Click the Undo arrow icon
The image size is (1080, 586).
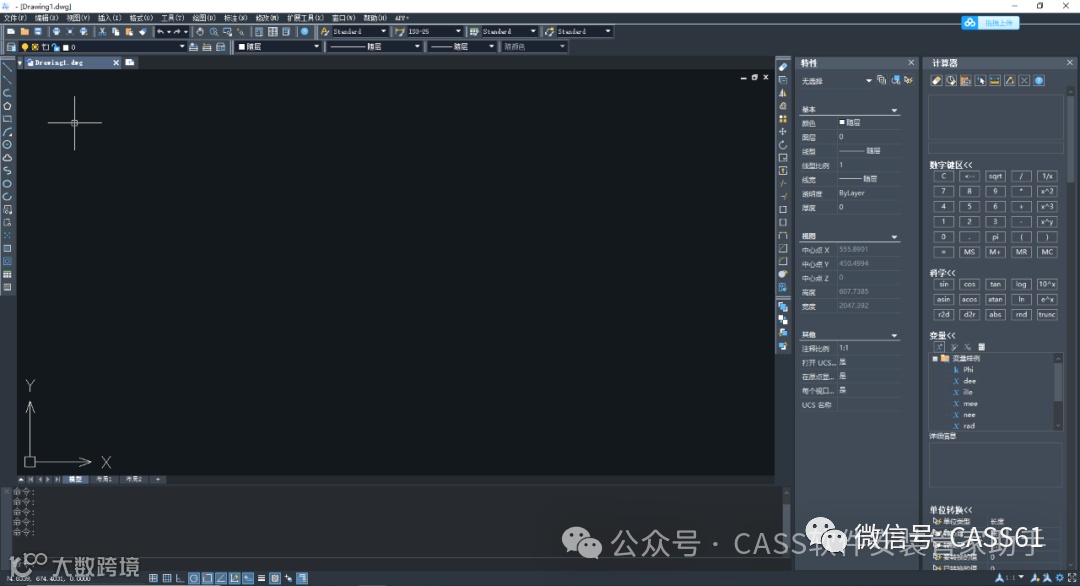pyautogui.click(x=160, y=32)
